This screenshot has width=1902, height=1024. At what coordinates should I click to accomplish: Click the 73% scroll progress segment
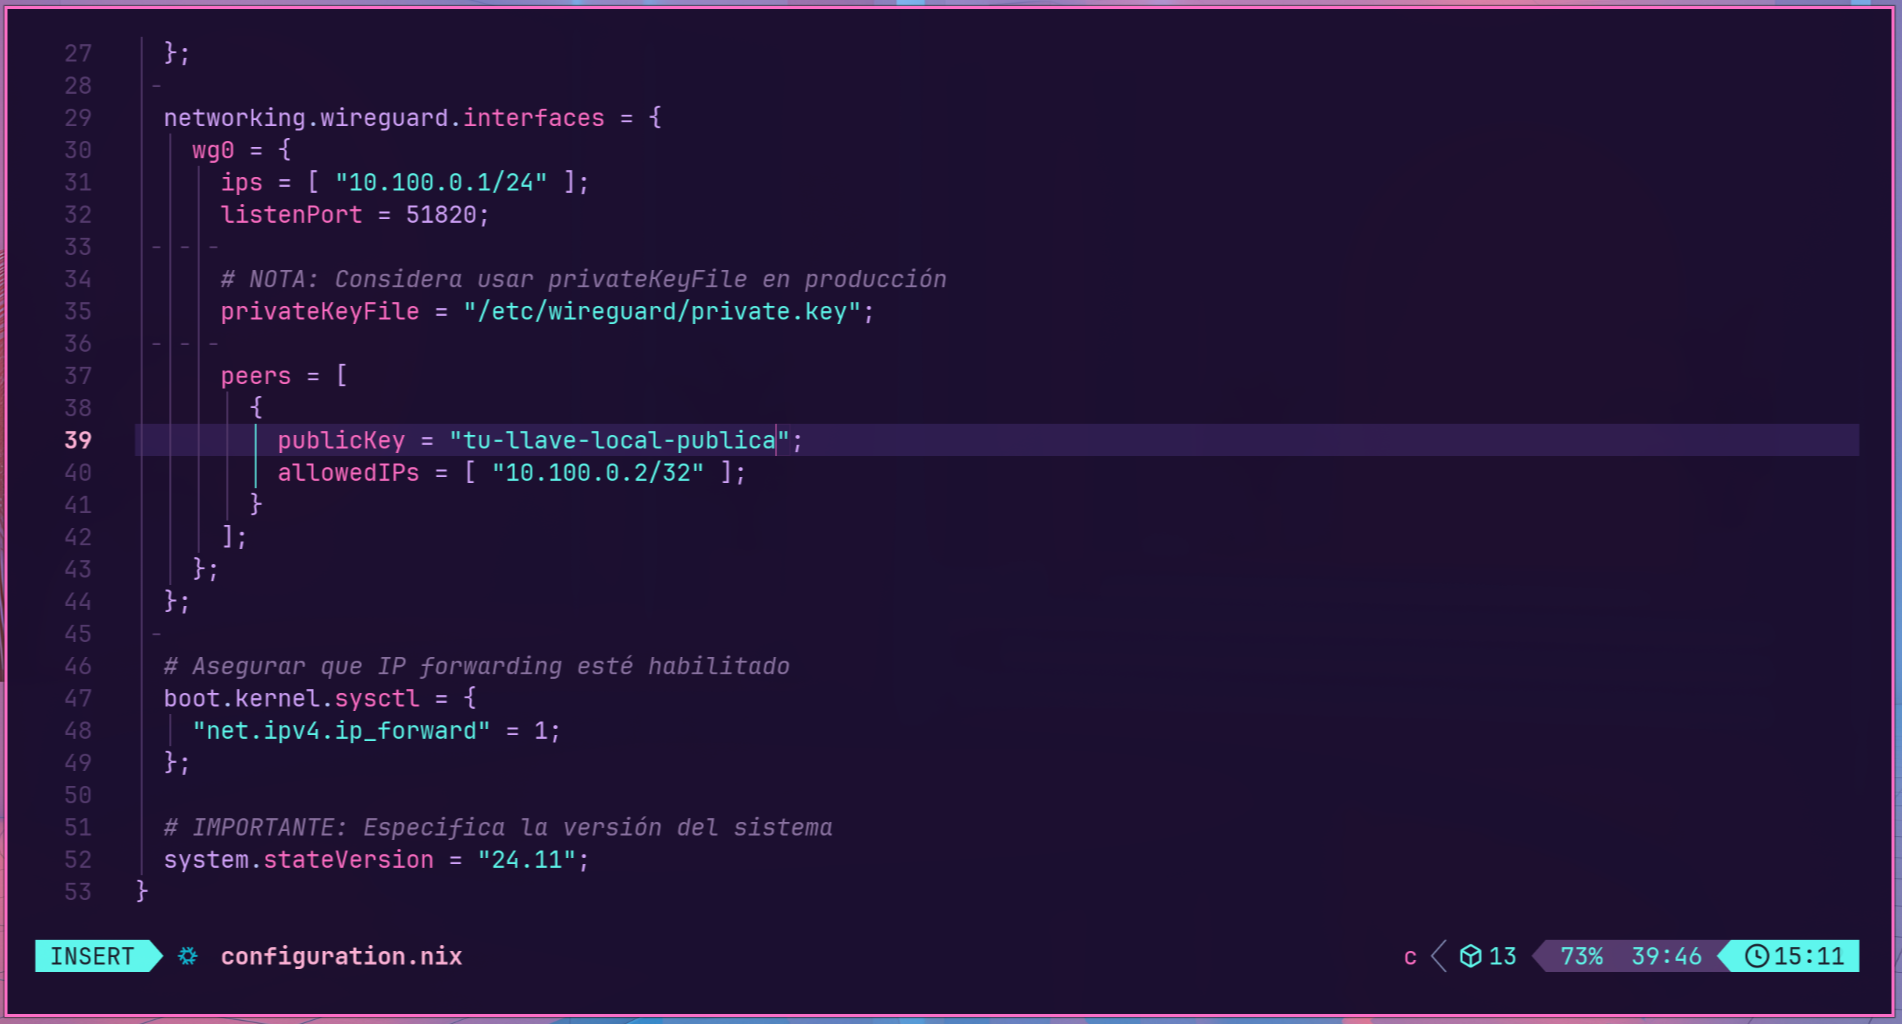pyautogui.click(x=1580, y=956)
